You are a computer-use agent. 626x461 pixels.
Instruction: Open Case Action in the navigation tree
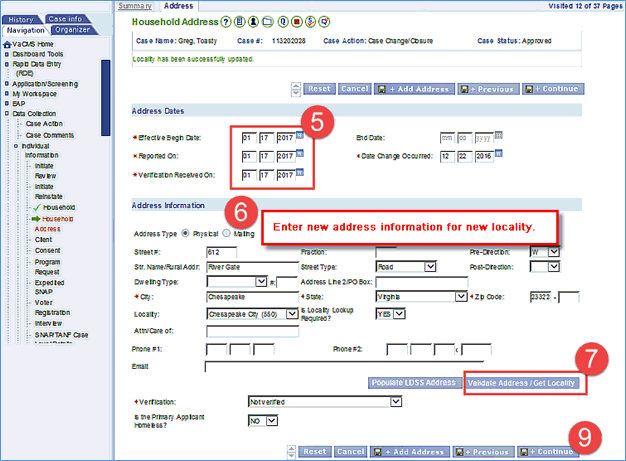pos(44,124)
